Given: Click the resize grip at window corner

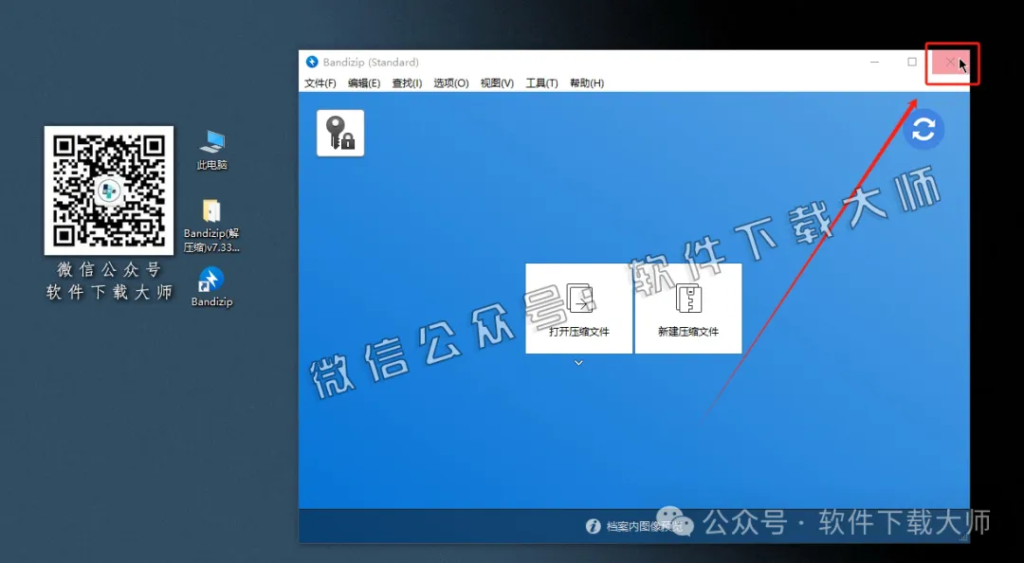Looking at the screenshot, I should click(x=964, y=536).
